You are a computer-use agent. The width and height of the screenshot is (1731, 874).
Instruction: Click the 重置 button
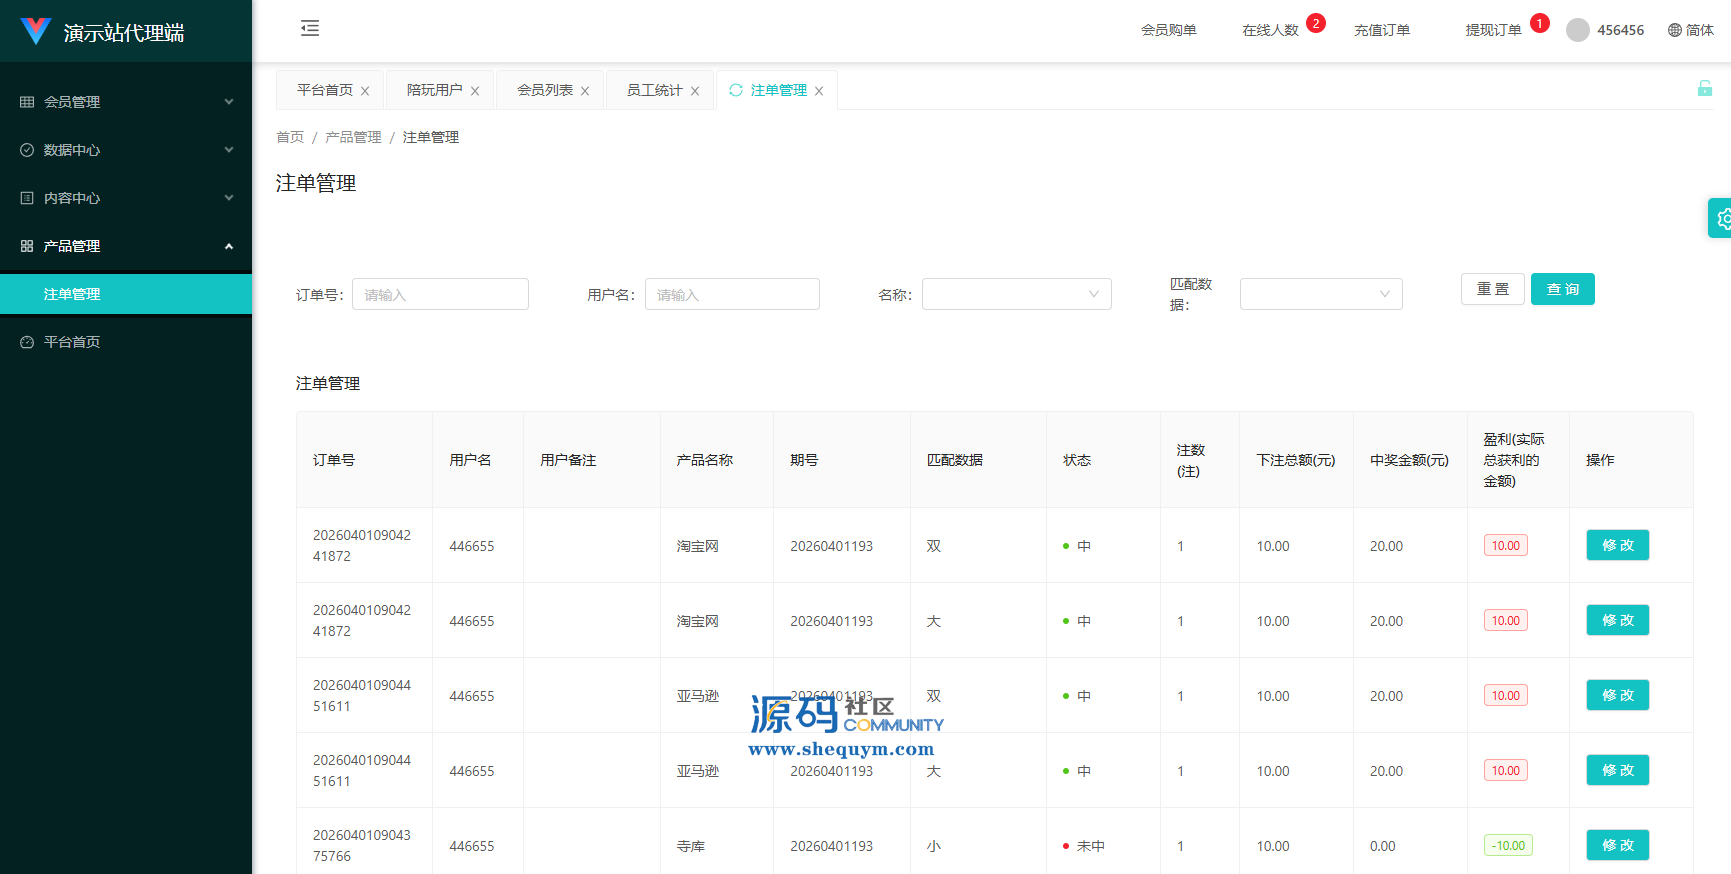[1492, 289]
